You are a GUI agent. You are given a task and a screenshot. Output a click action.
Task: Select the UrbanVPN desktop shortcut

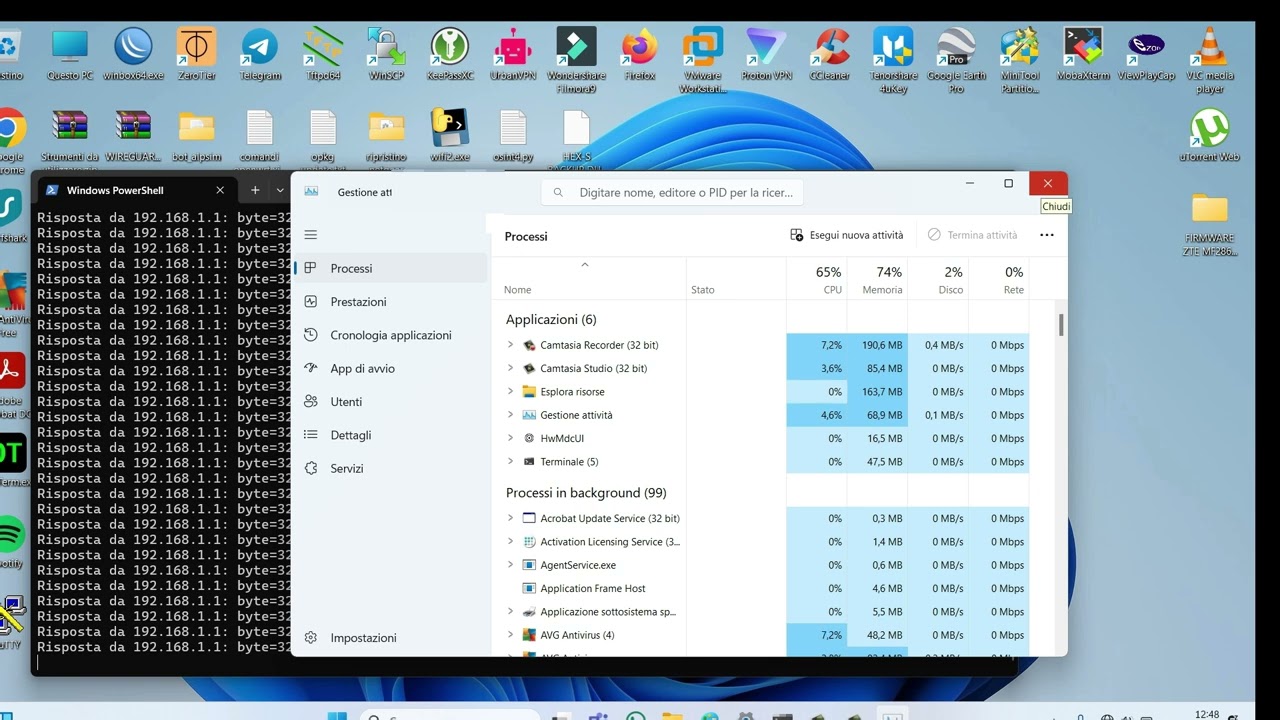point(513,55)
